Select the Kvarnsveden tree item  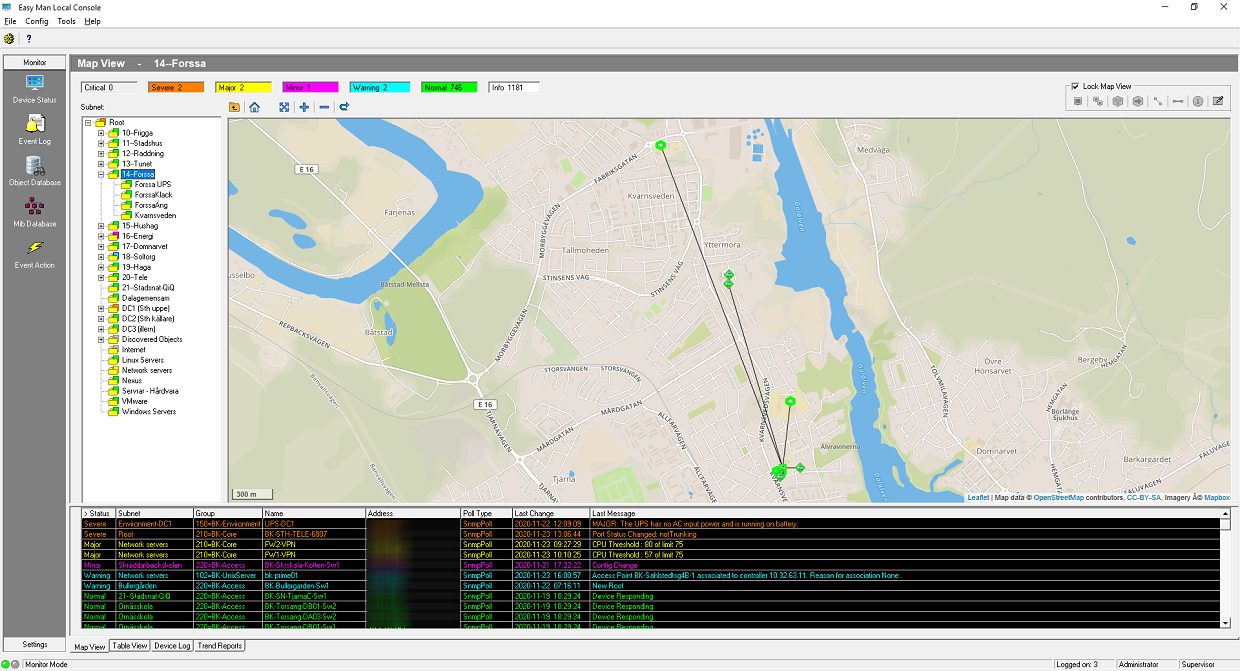click(x=155, y=215)
